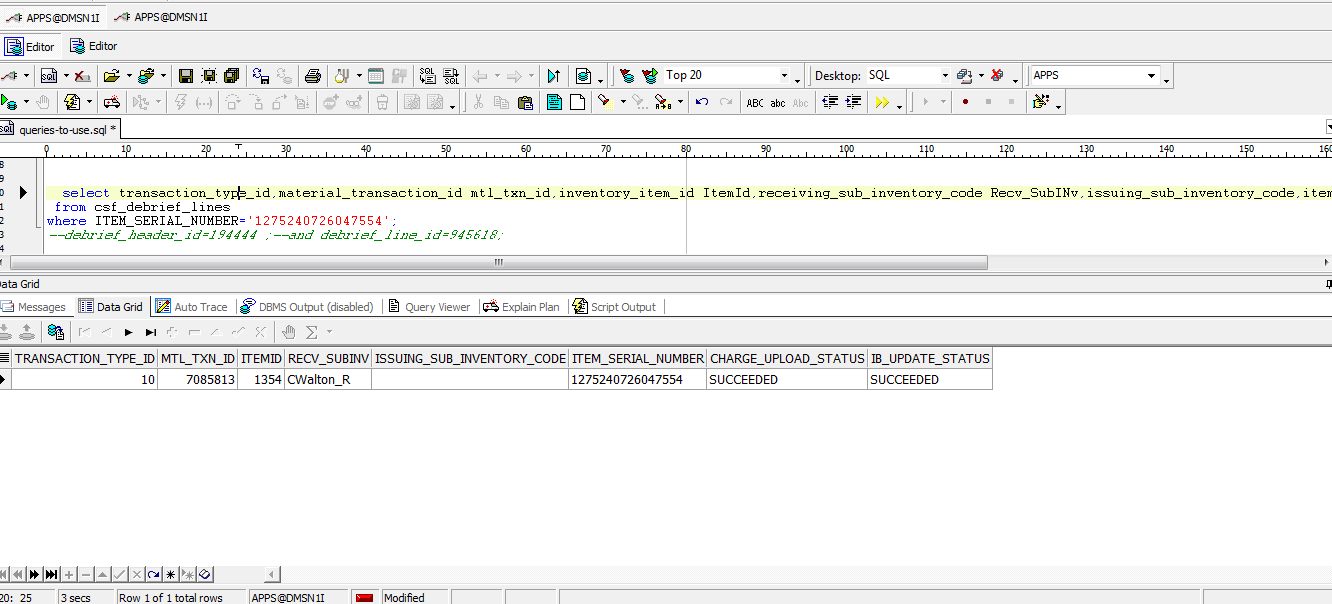Run Explain Plan ambulance toolbar icon
This screenshot has width=1332, height=604.
pyautogui.click(x=111, y=102)
